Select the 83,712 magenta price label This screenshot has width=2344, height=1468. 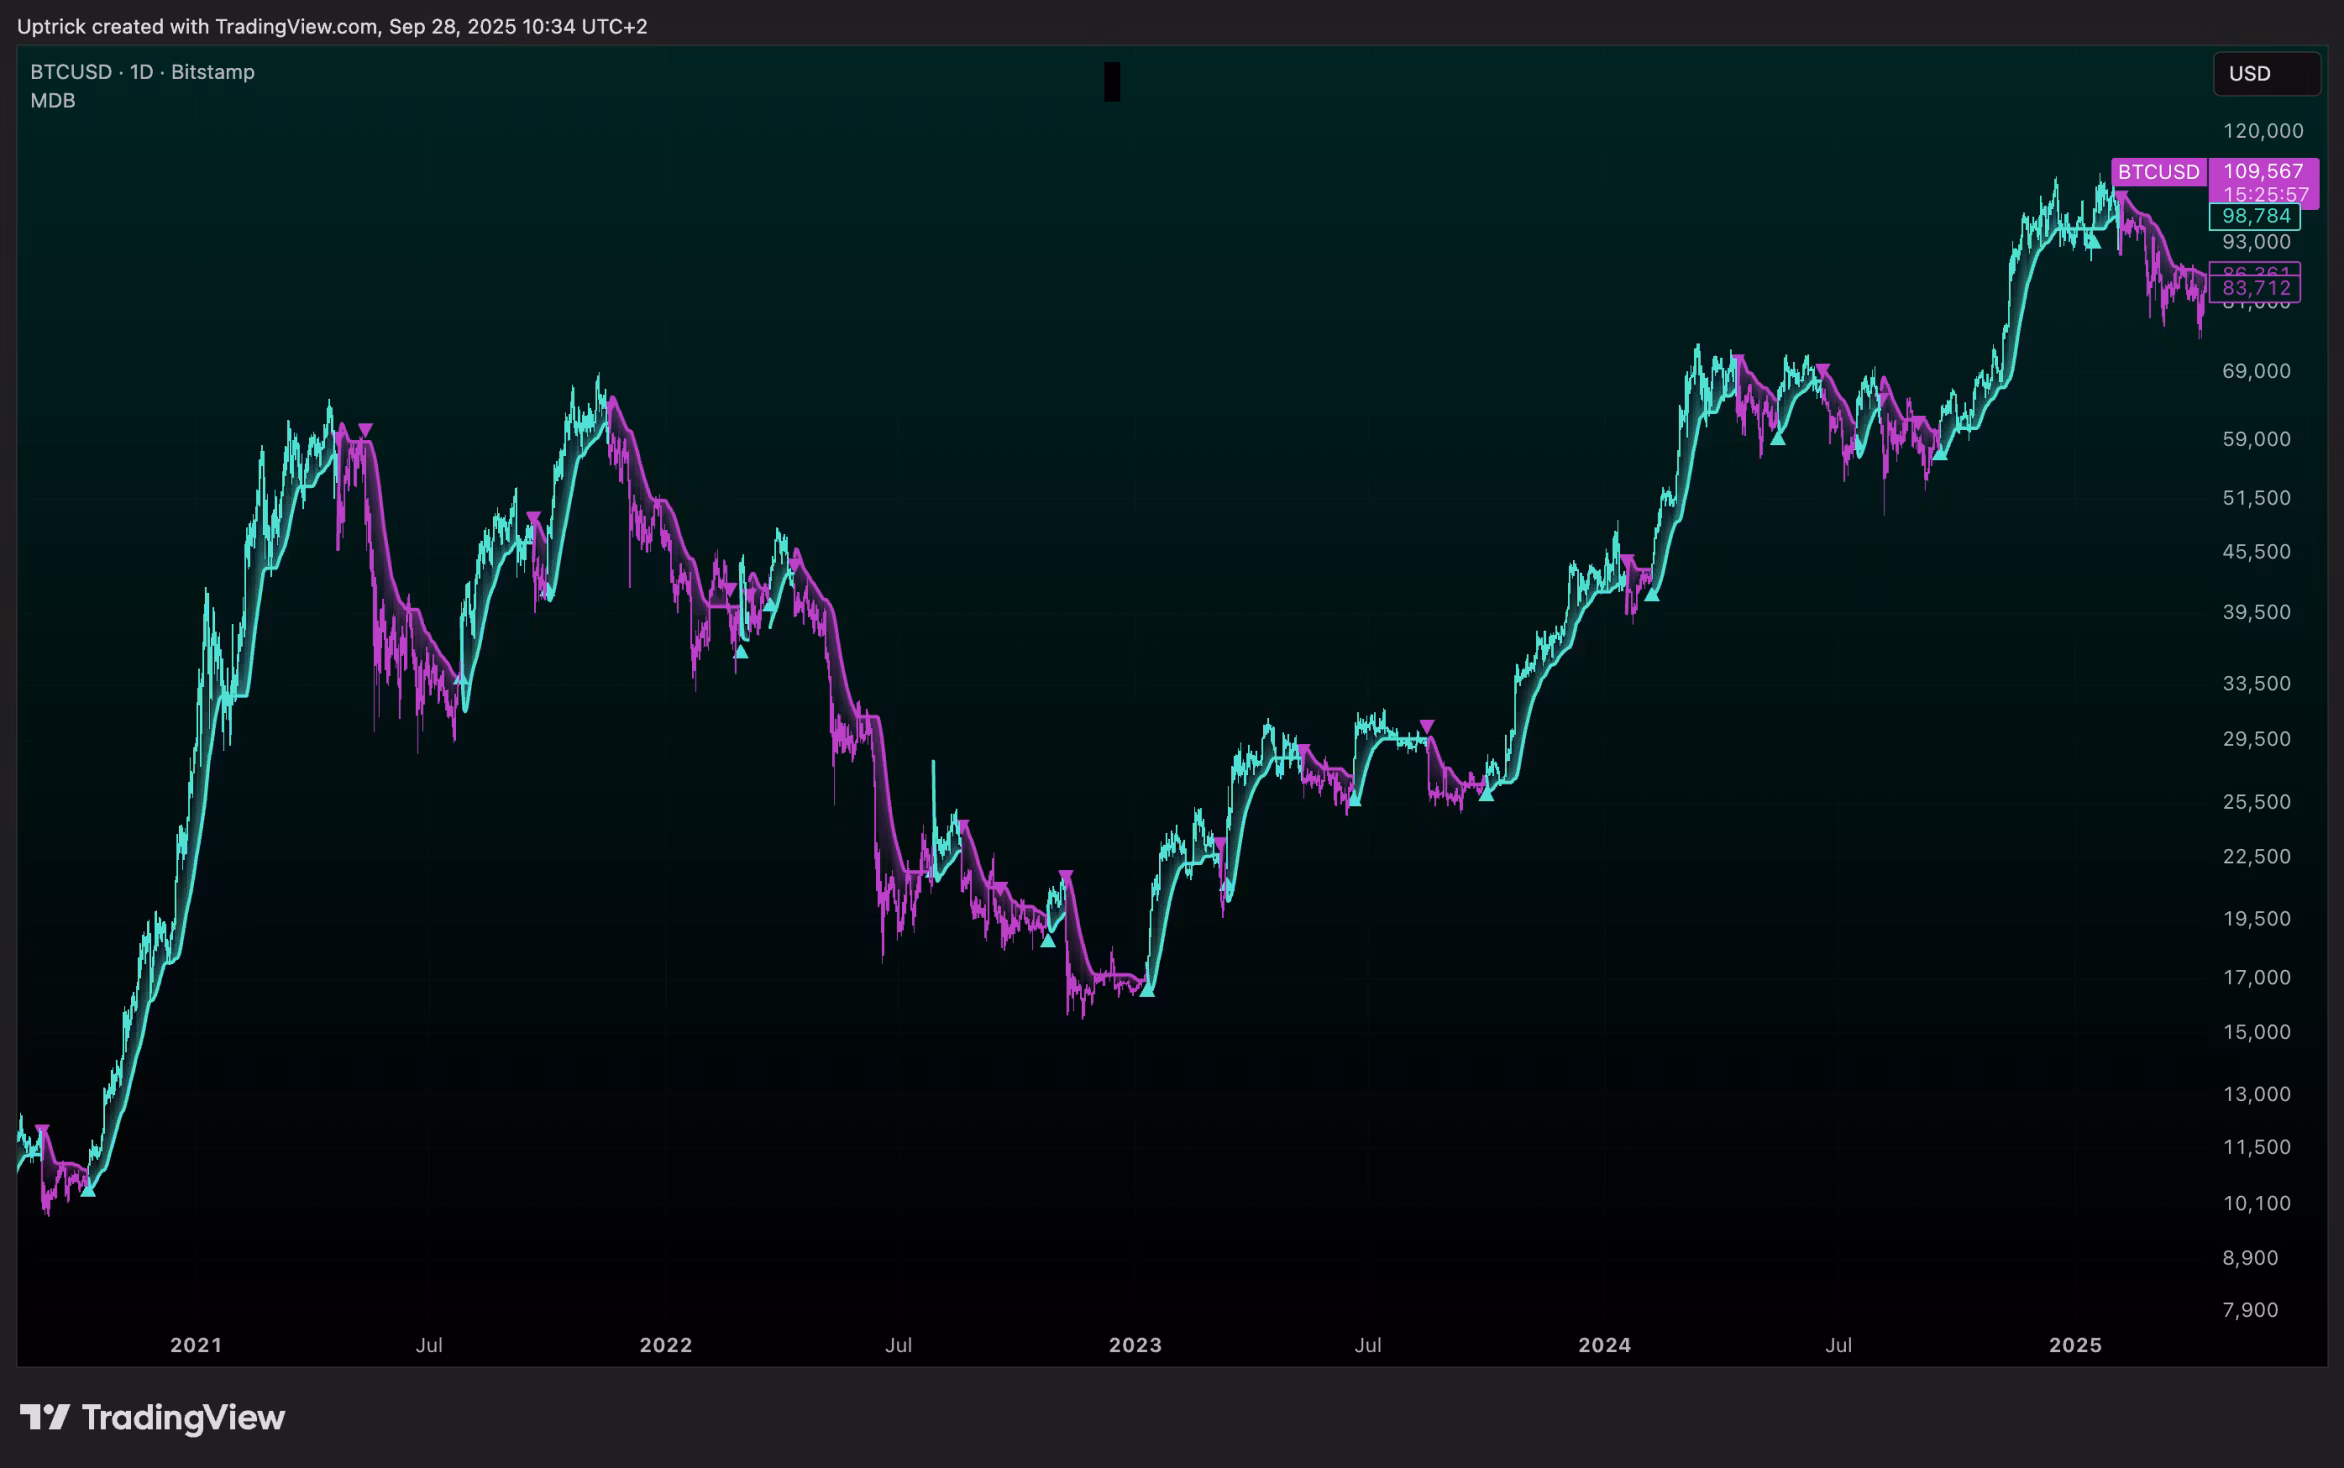(x=2255, y=289)
